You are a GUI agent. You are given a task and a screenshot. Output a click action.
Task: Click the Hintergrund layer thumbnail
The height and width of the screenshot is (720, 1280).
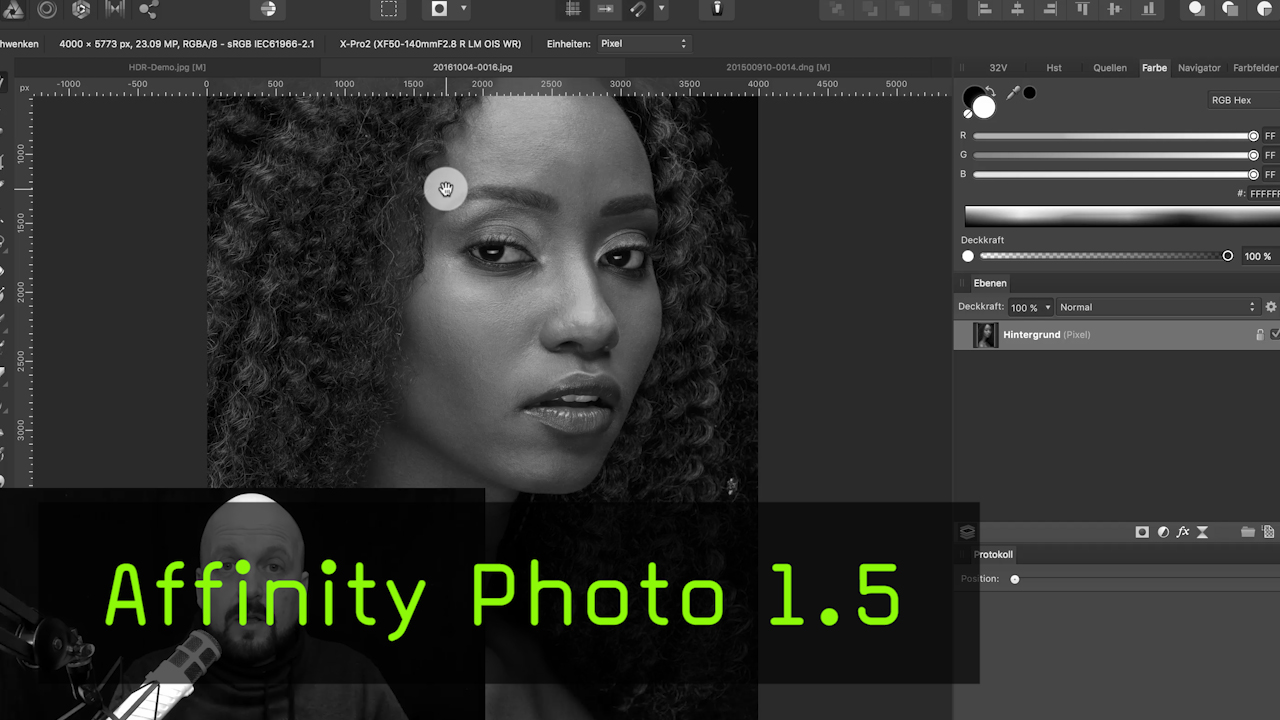[985, 334]
